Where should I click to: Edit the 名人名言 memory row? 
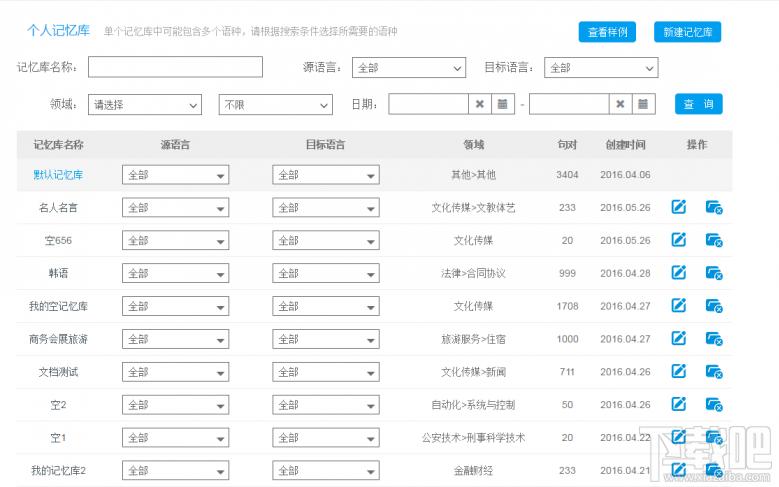click(x=679, y=207)
